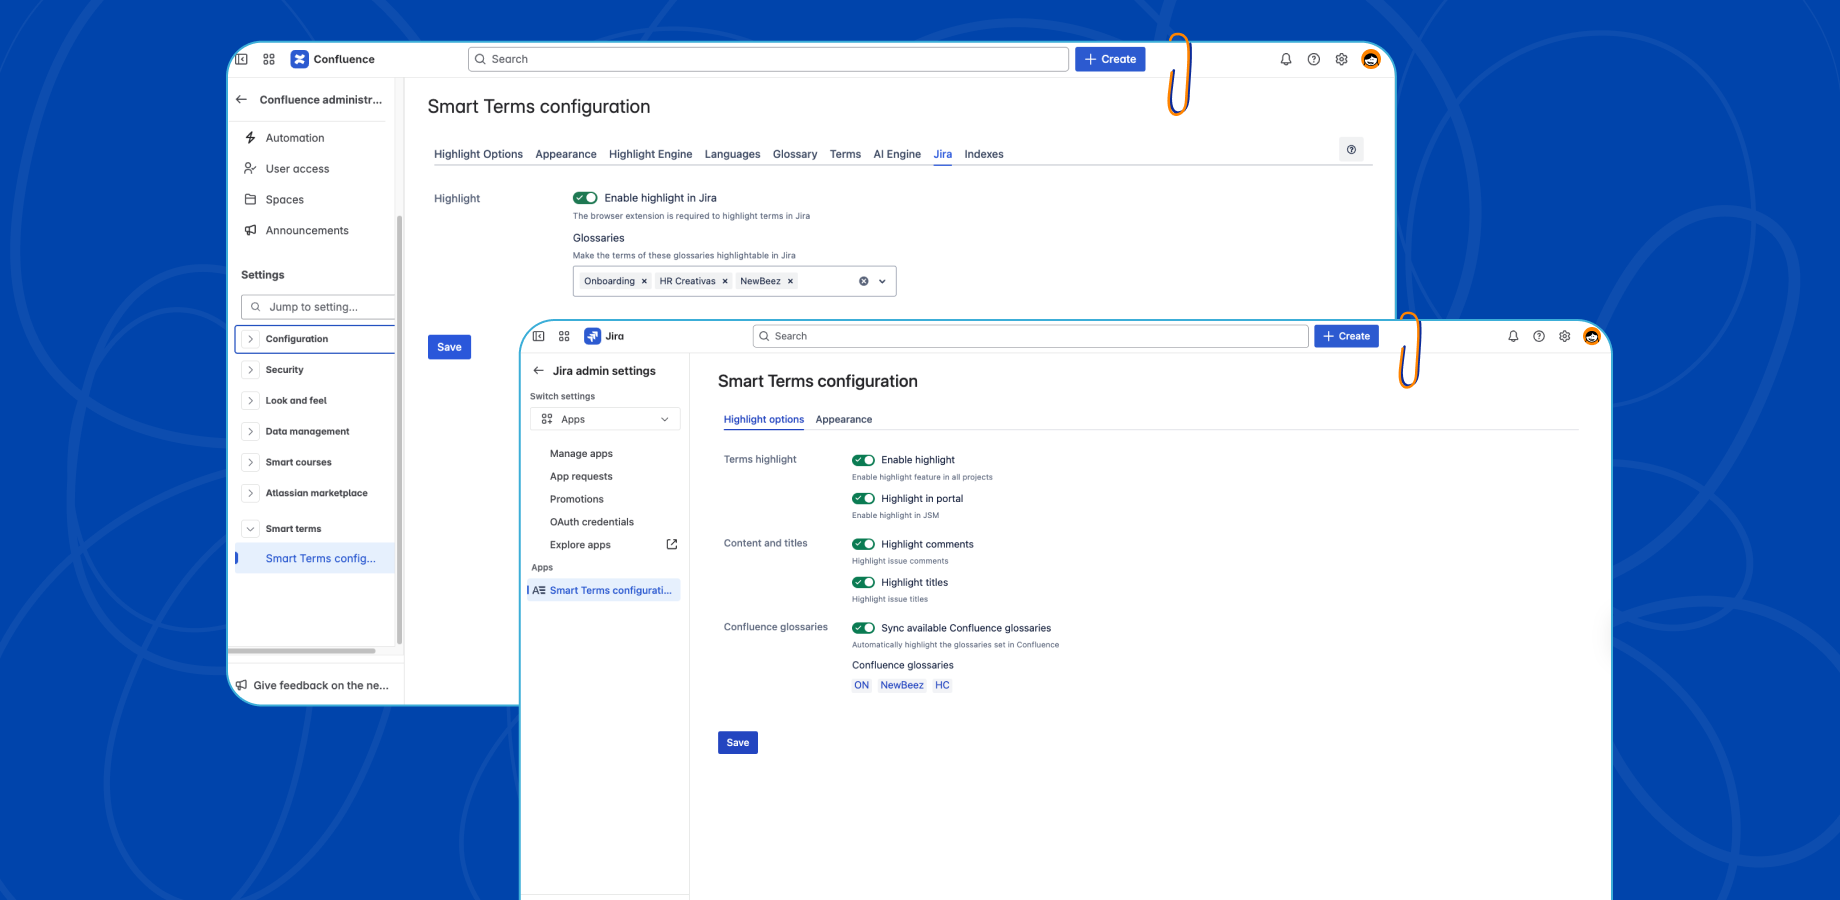Turn off Sync available Confluence glossaries
1840x900 pixels.
click(x=863, y=628)
